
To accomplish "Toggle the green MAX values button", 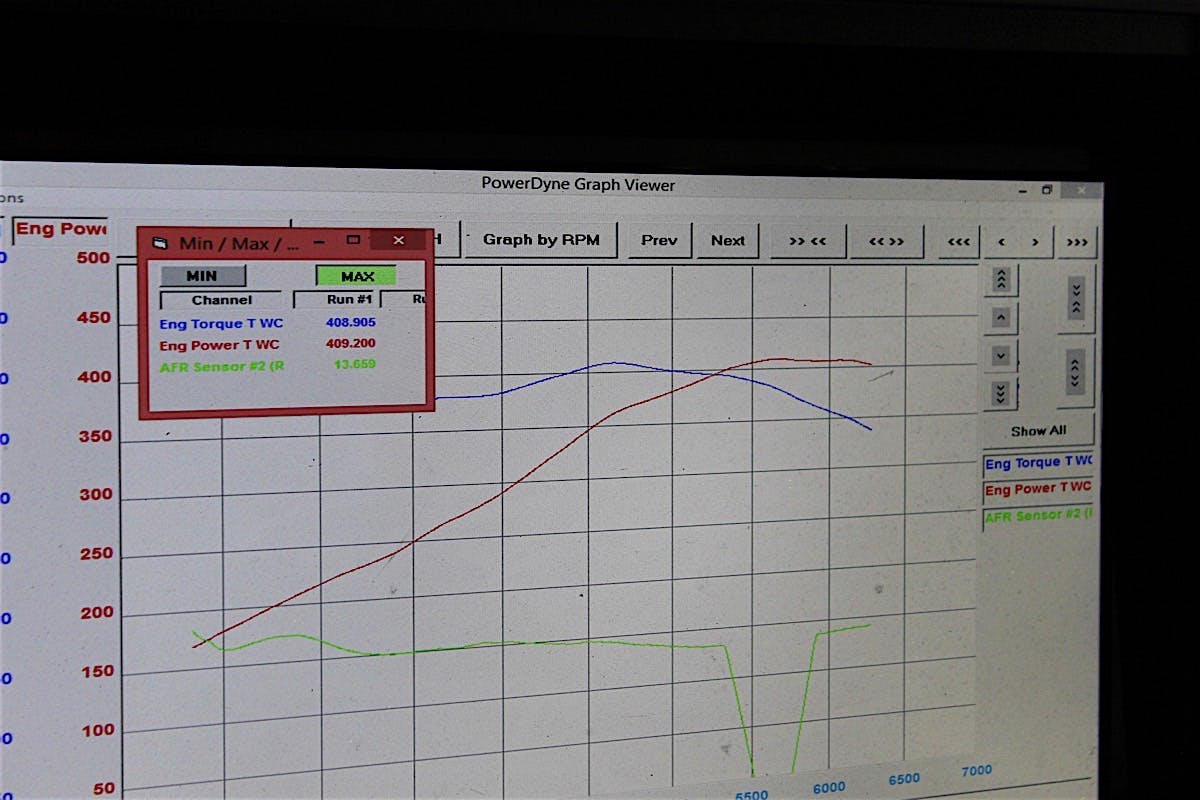I will pos(356,276).
